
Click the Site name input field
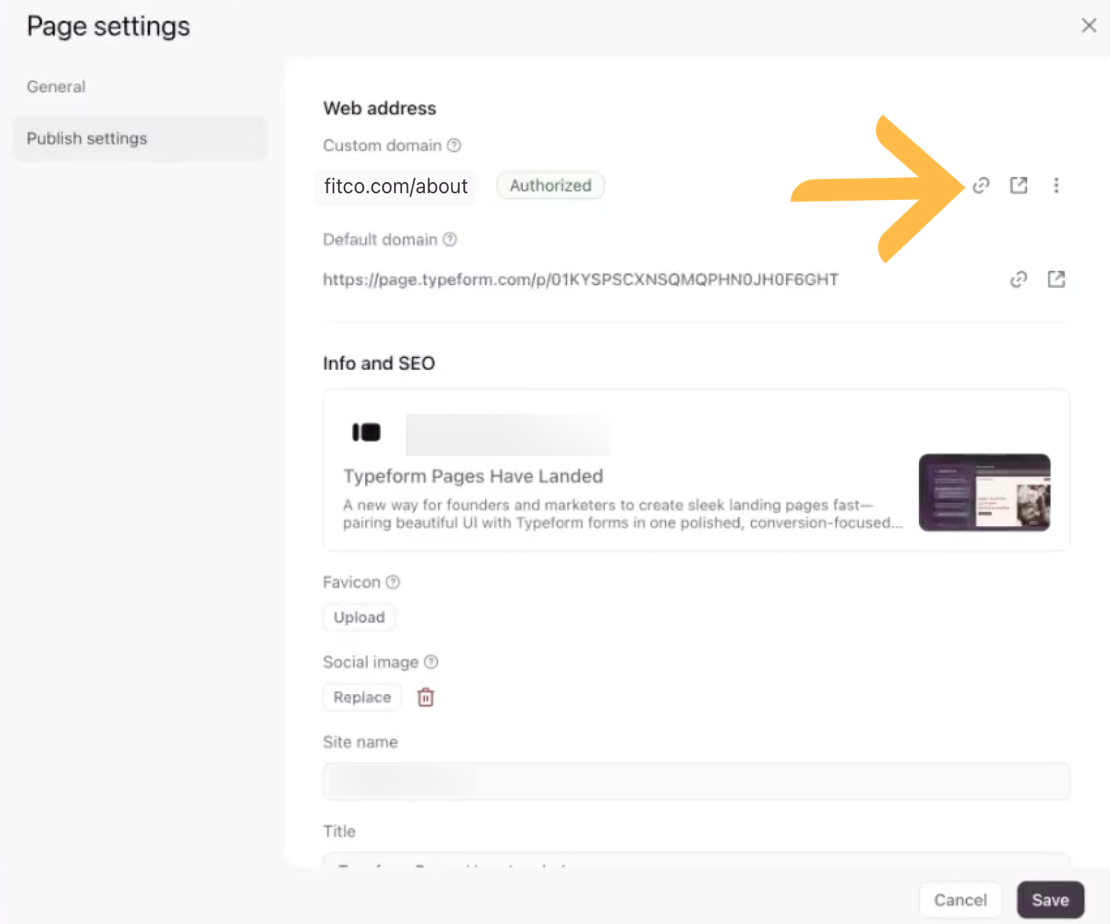pos(696,782)
